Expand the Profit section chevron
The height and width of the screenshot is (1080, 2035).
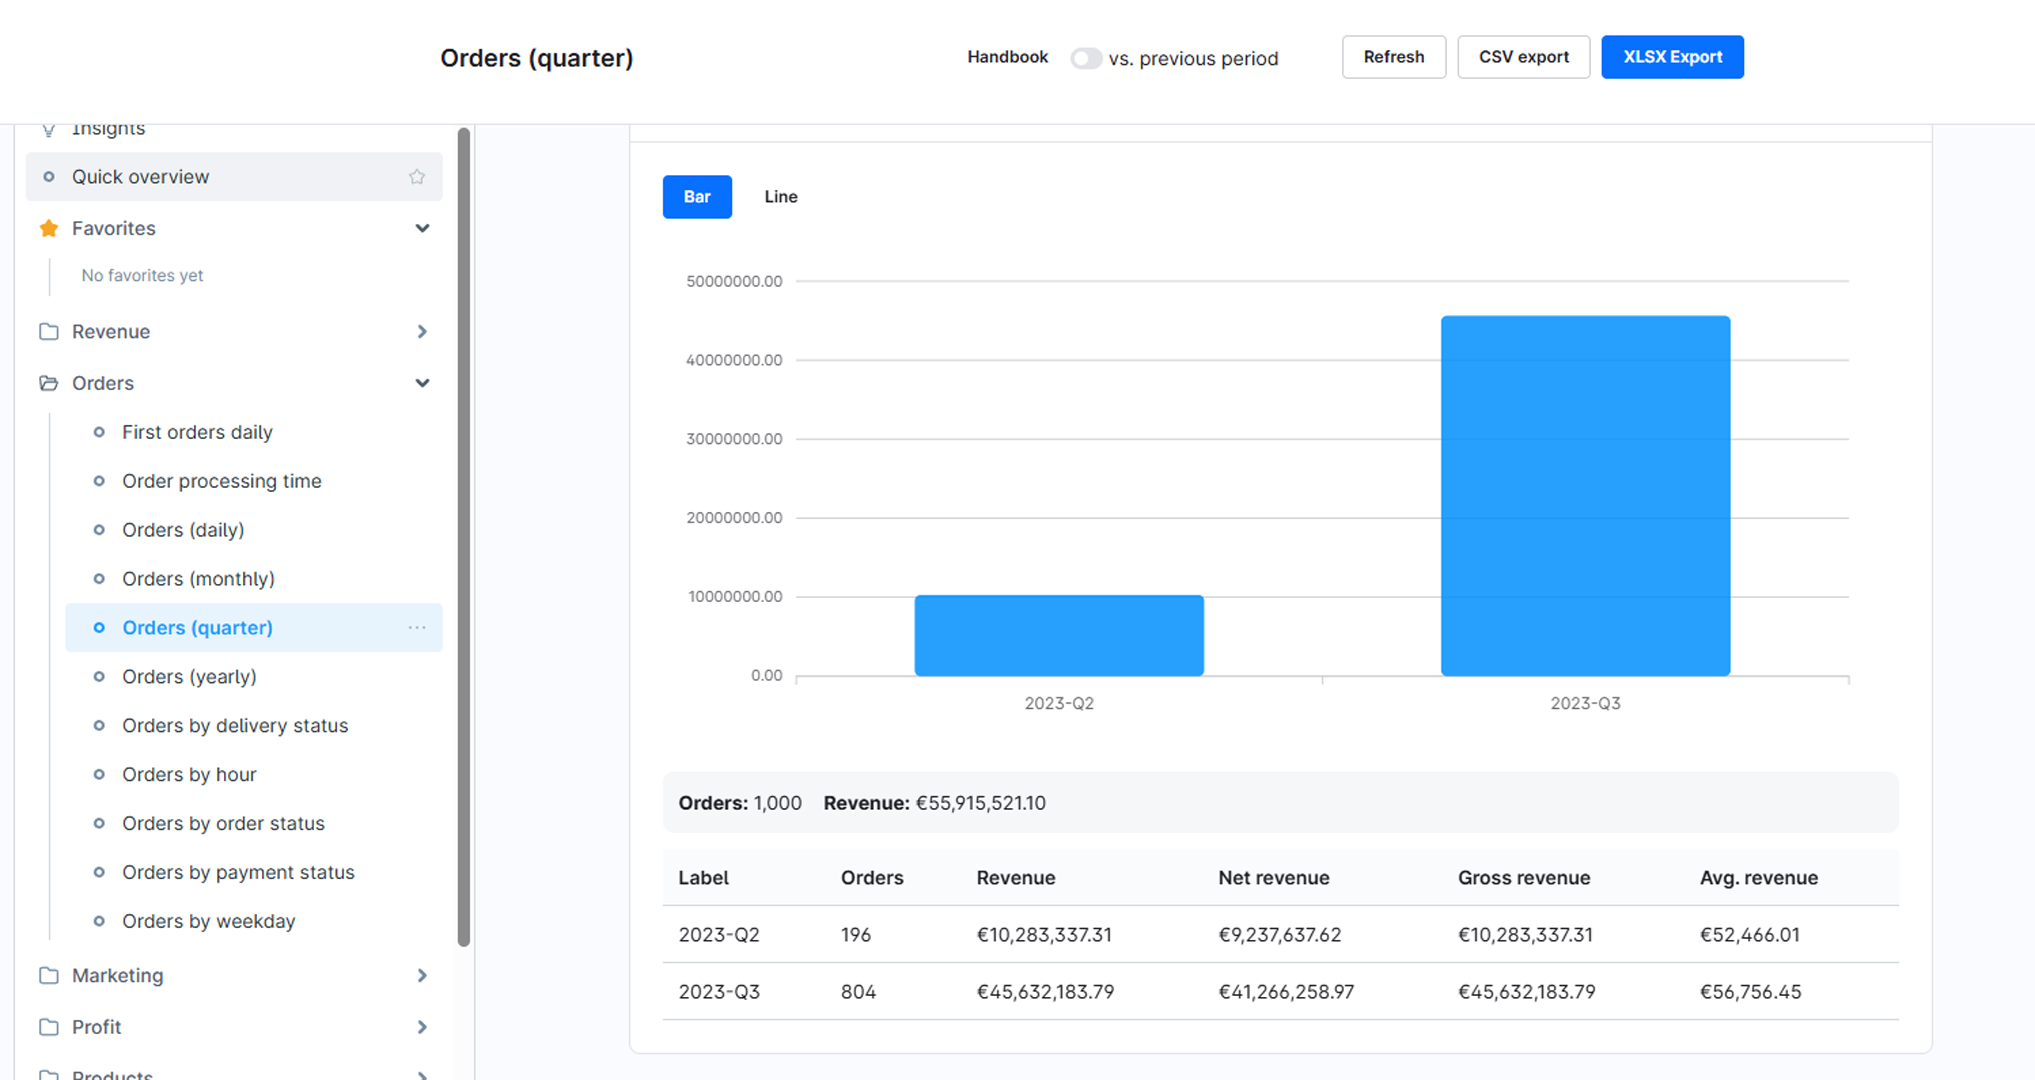pos(422,1027)
